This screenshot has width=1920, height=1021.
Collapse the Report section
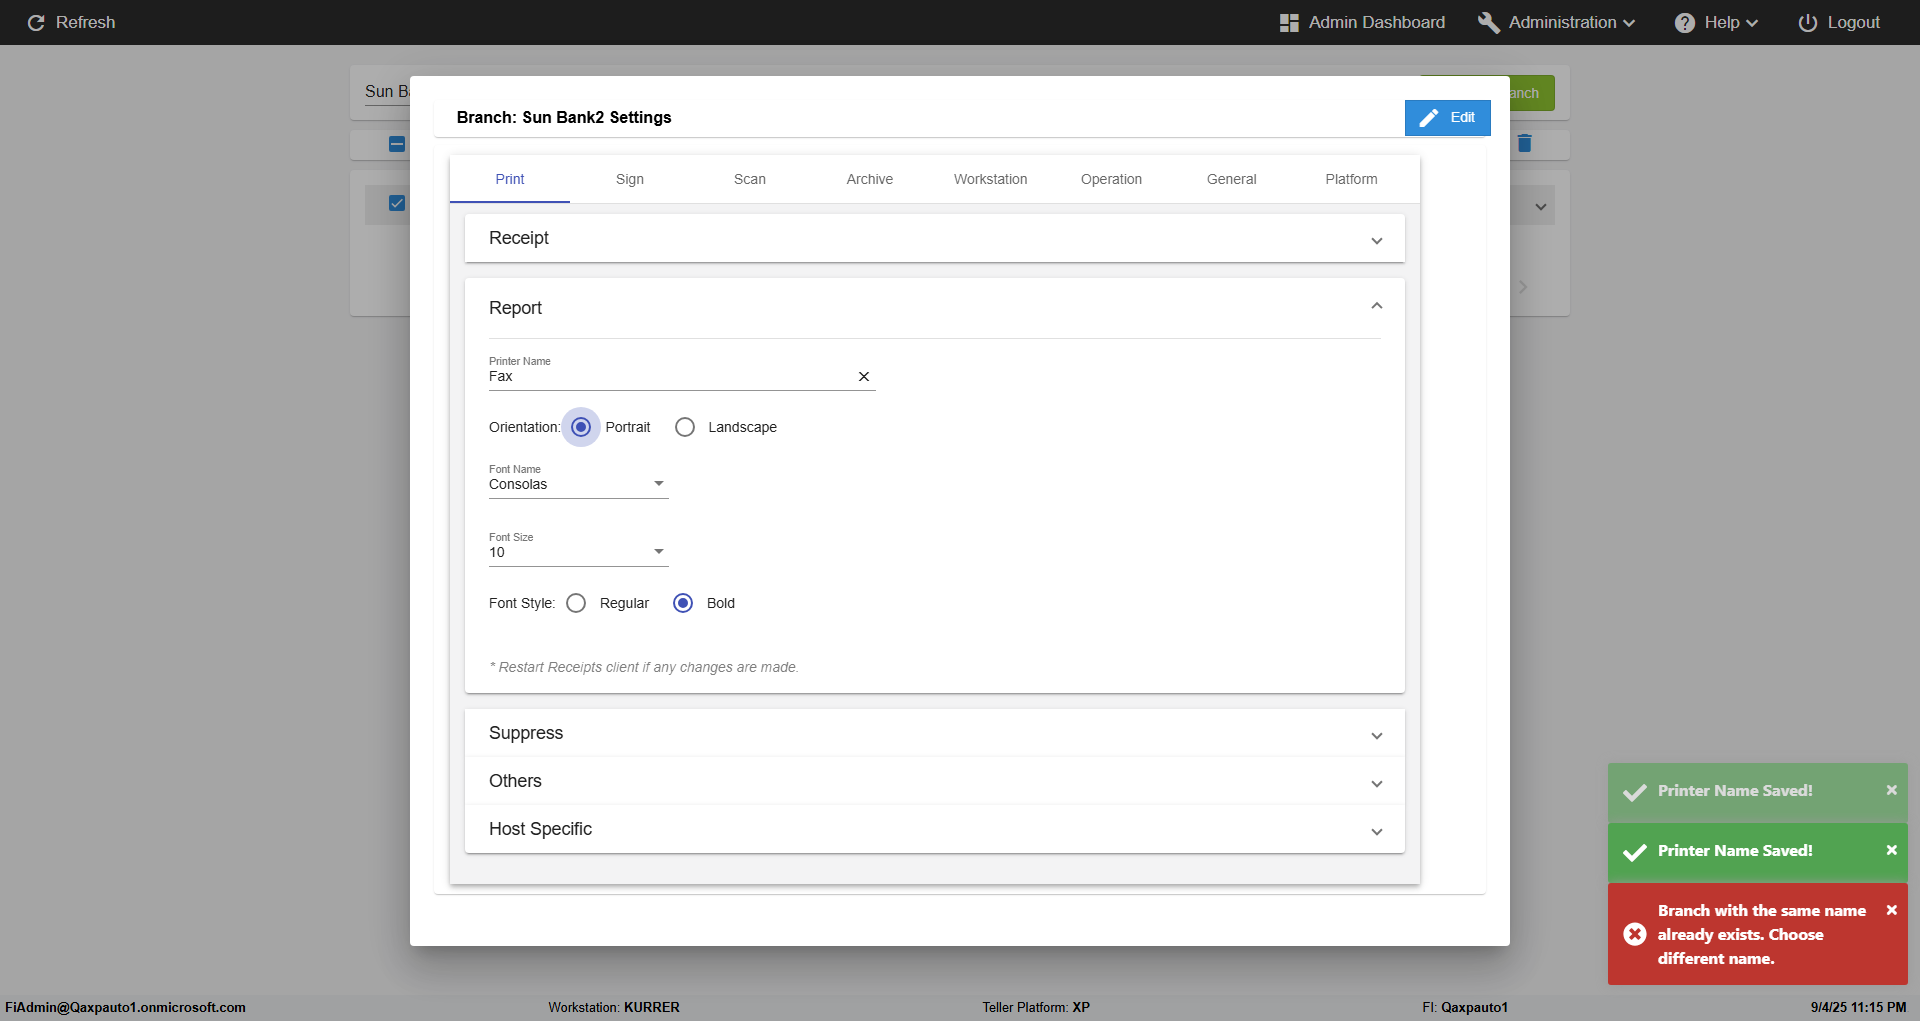click(1376, 307)
